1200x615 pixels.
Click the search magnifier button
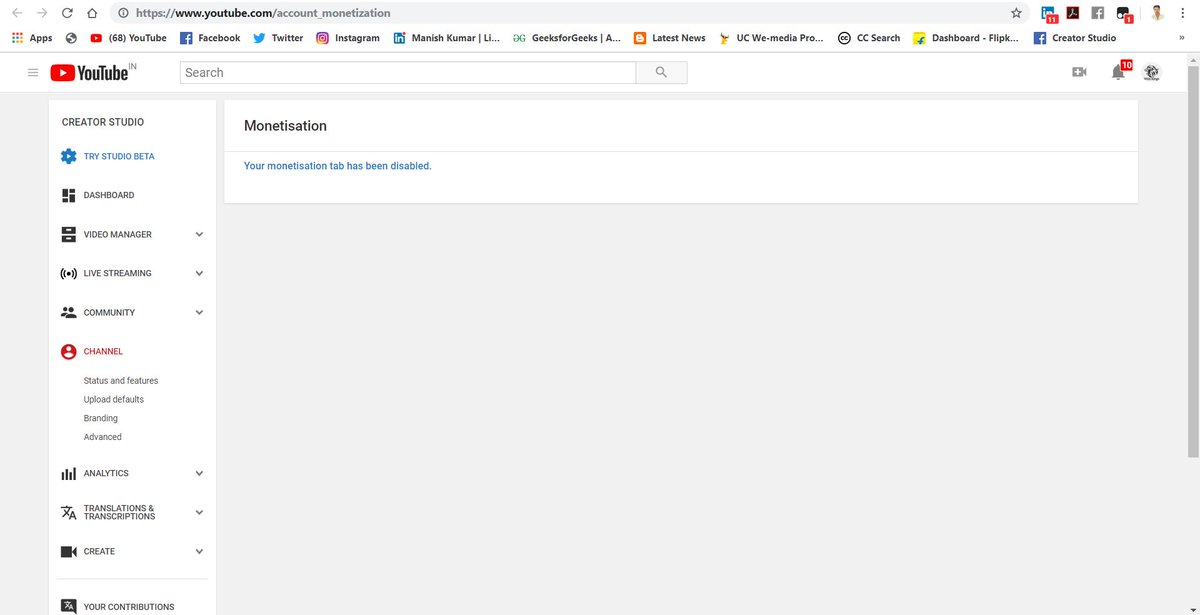tap(661, 72)
